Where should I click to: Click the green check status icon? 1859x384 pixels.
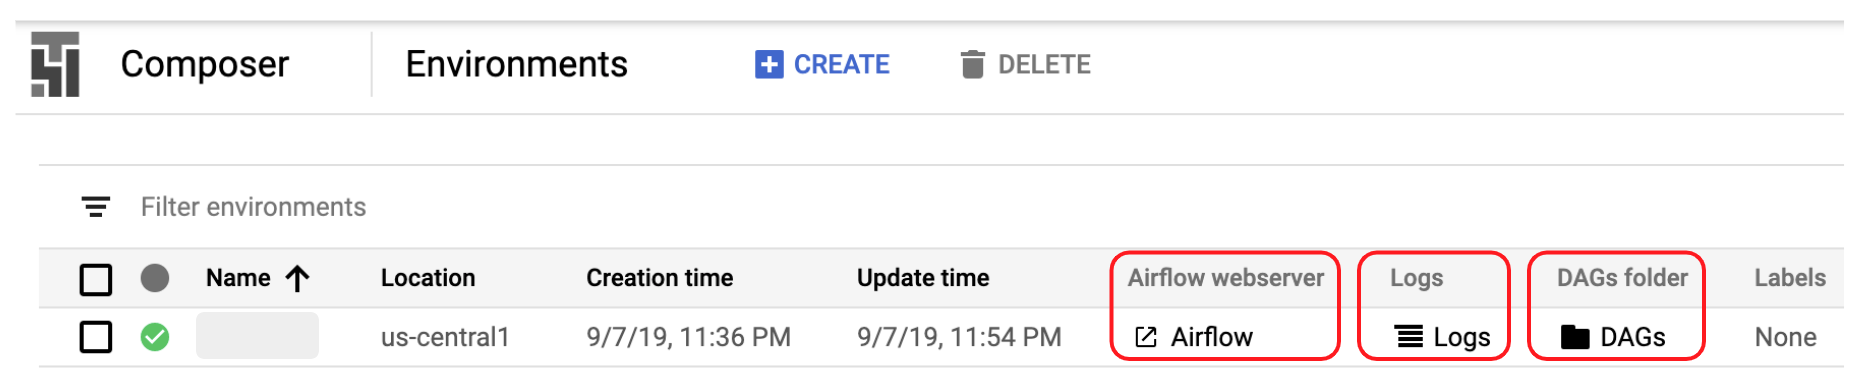(x=155, y=337)
